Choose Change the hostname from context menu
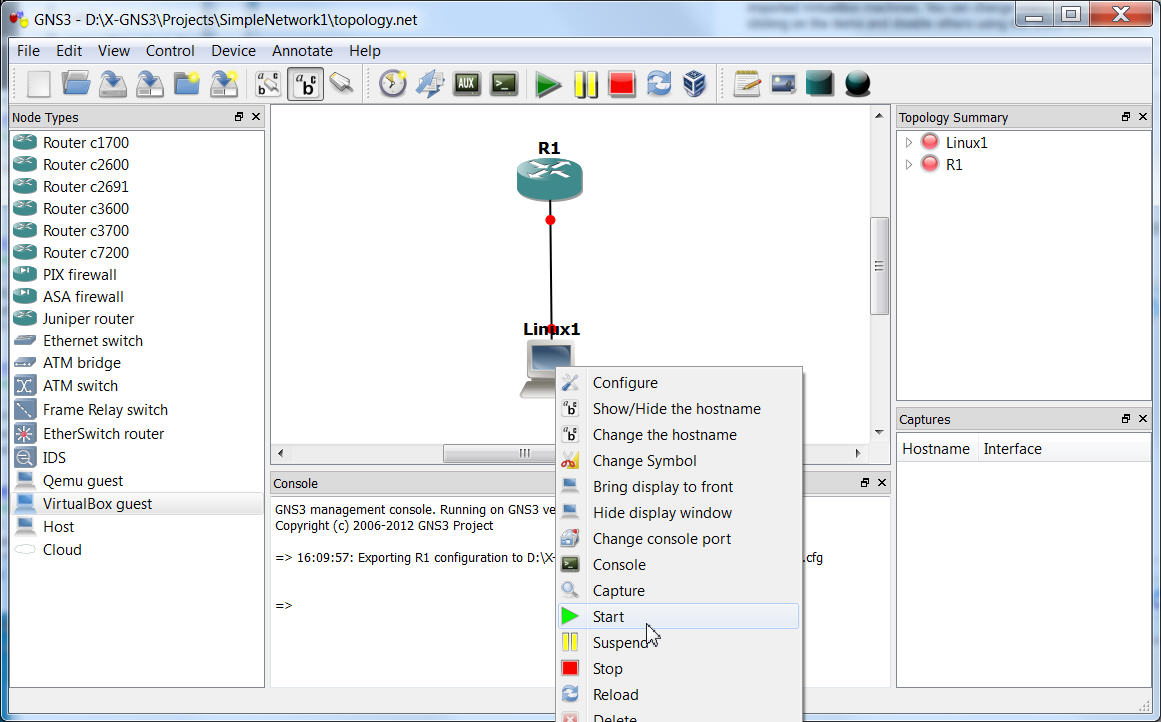1161x722 pixels. pyautogui.click(x=678, y=435)
